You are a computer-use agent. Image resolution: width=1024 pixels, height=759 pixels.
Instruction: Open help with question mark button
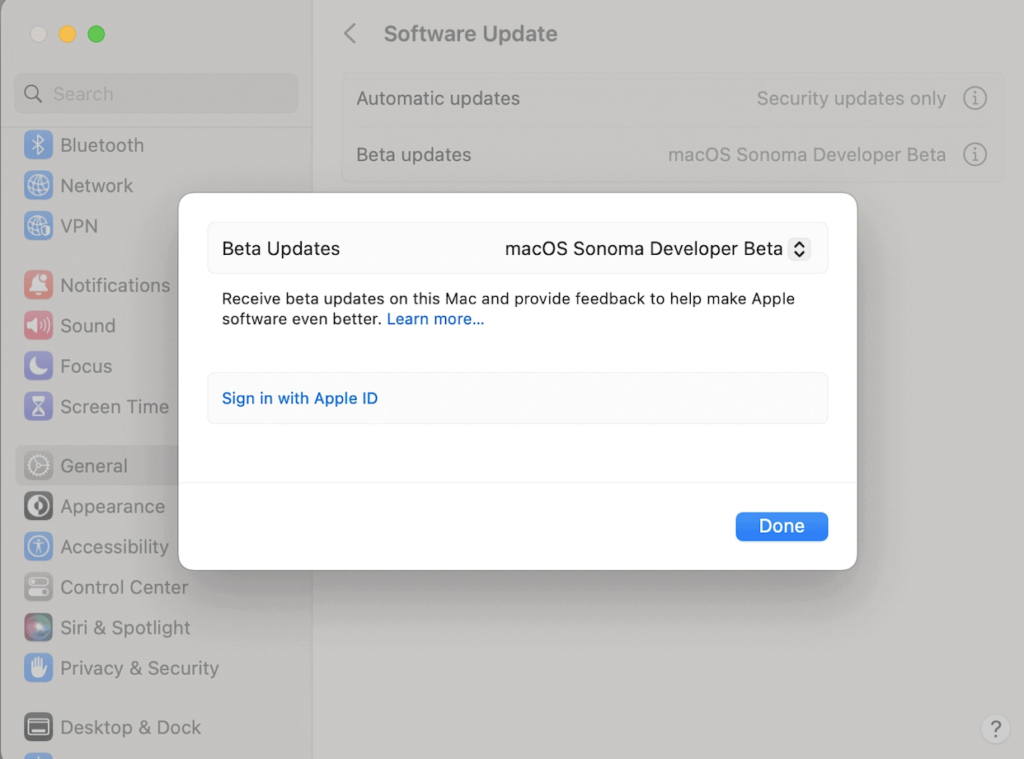pos(994,728)
